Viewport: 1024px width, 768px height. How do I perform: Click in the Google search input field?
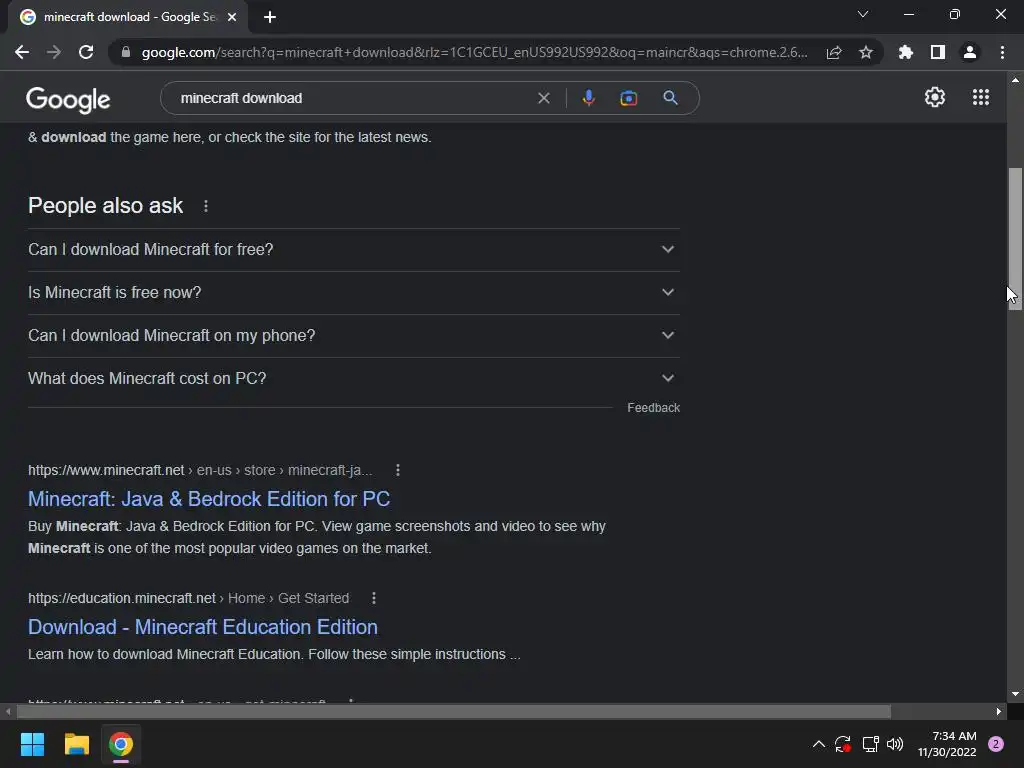pyautogui.click(x=353, y=98)
